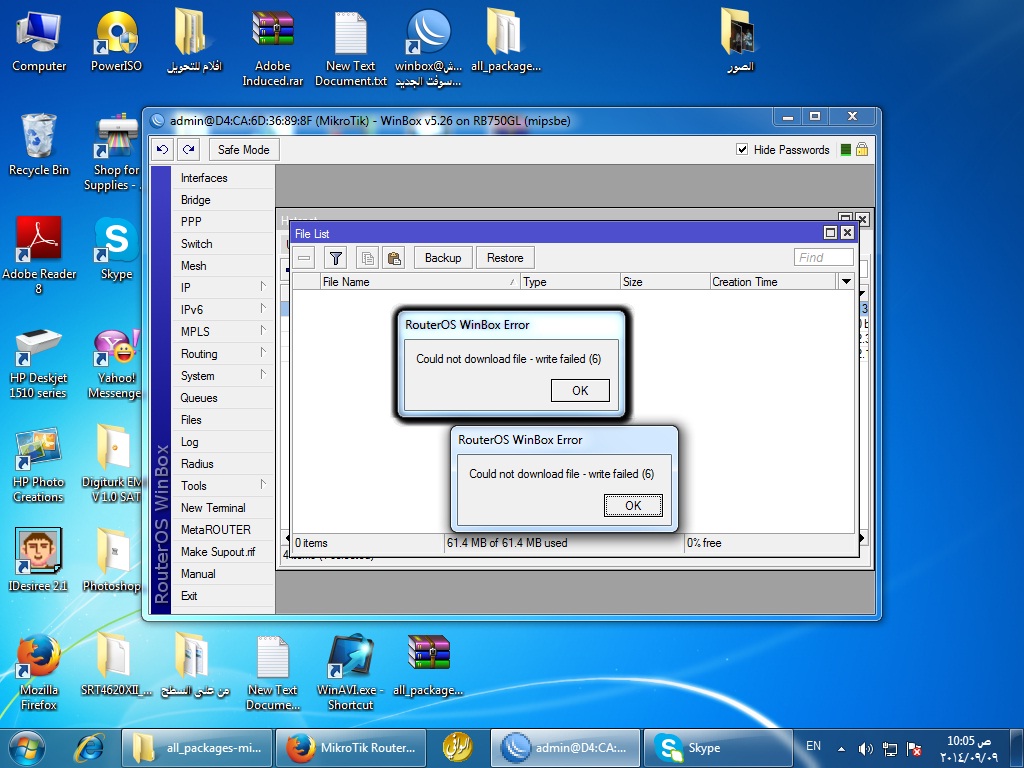The image size is (1024, 768).
Task: Toggle the Hide Passwords checkbox
Action: pyautogui.click(x=742, y=149)
